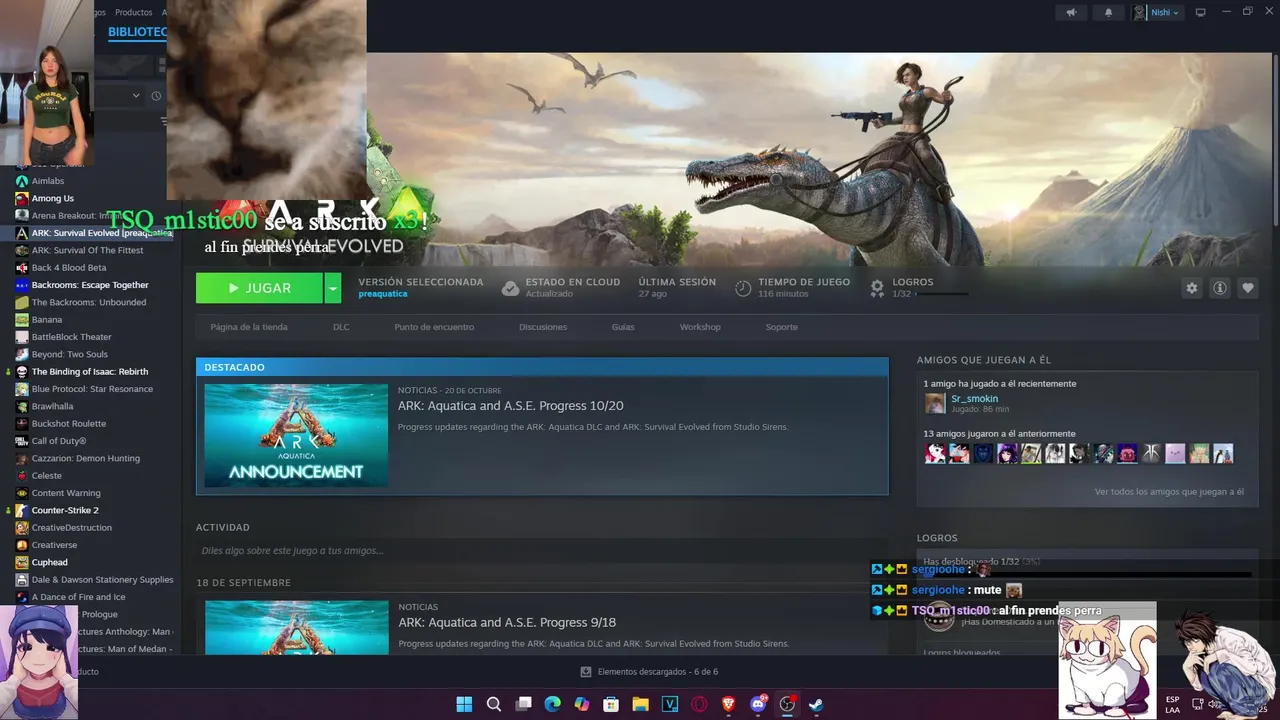Select the Counter-Strike 2 game icon
The height and width of the screenshot is (720, 1280).
click(22, 511)
